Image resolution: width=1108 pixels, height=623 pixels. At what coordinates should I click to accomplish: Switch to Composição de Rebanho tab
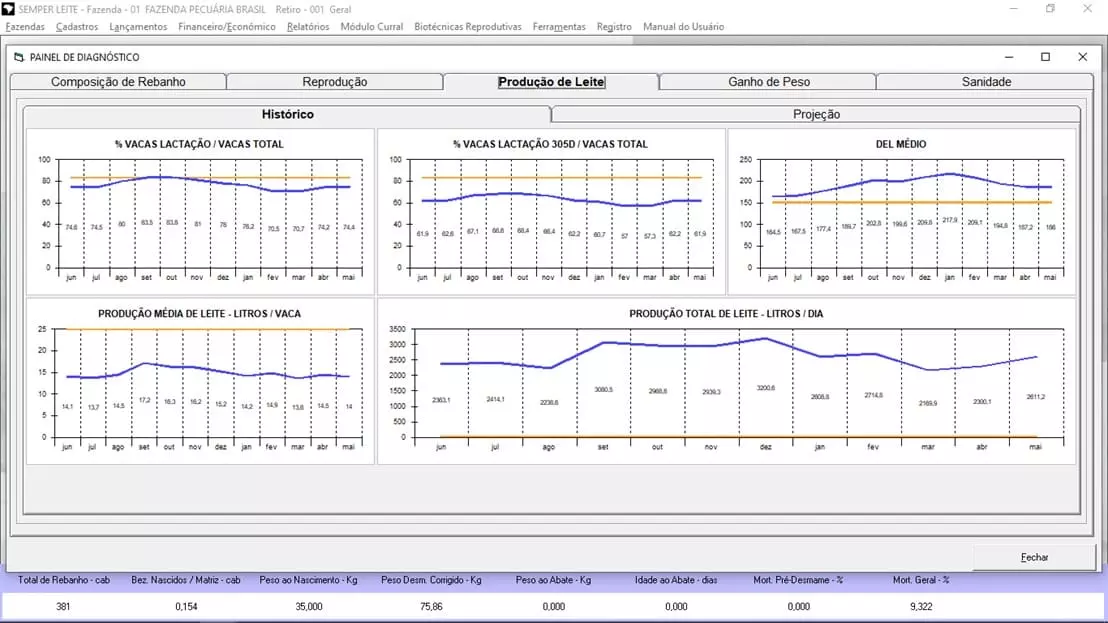[118, 82]
